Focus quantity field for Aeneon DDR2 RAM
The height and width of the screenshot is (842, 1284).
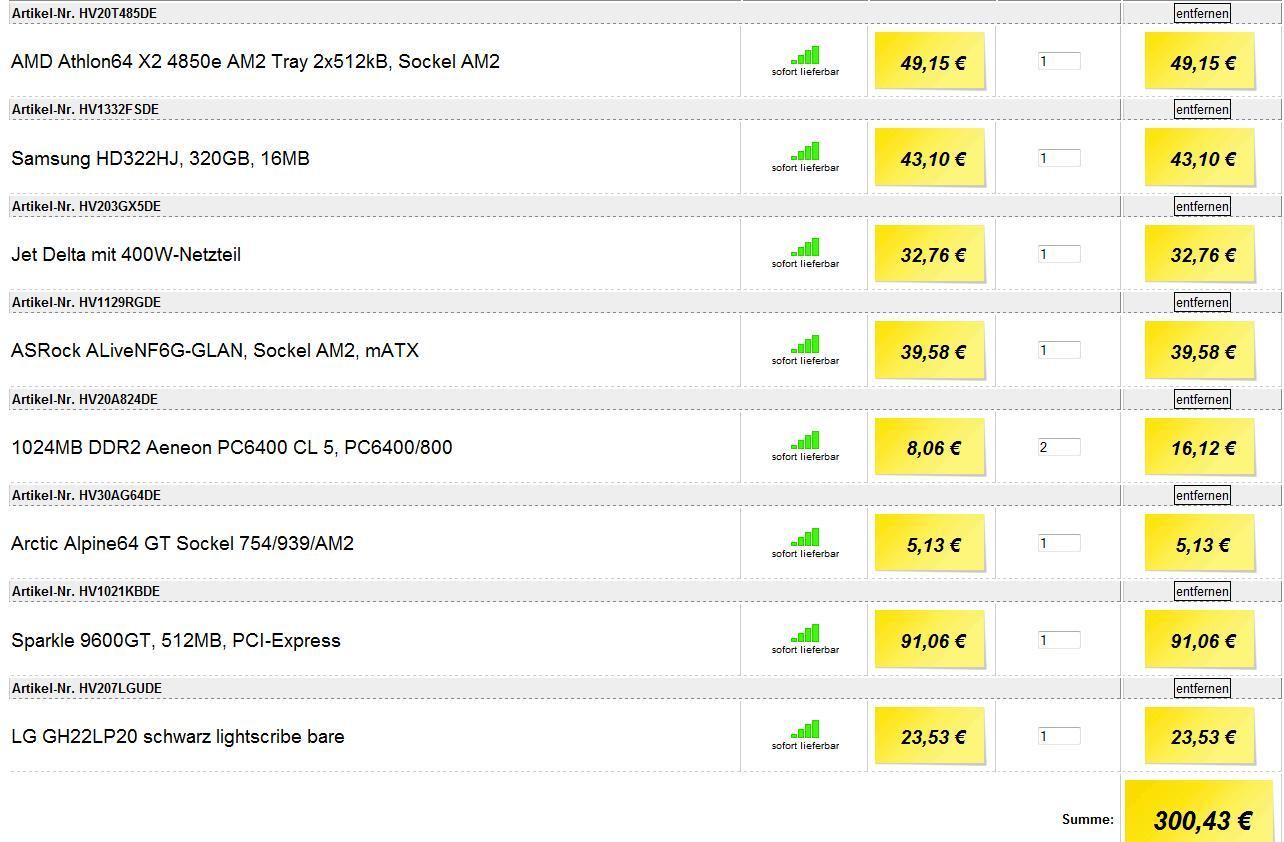[1058, 447]
